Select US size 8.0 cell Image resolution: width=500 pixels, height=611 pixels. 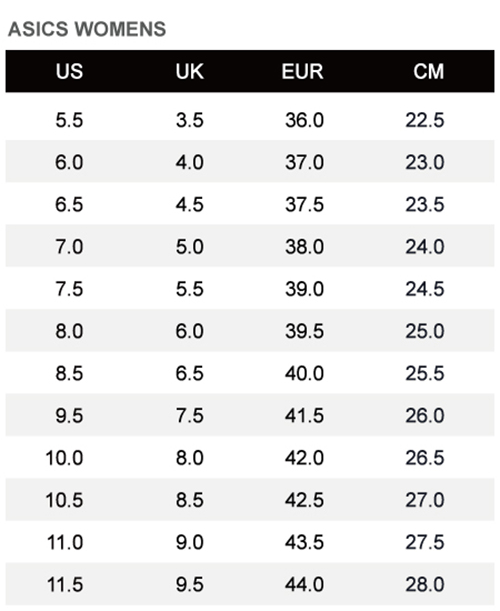tap(69, 331)
